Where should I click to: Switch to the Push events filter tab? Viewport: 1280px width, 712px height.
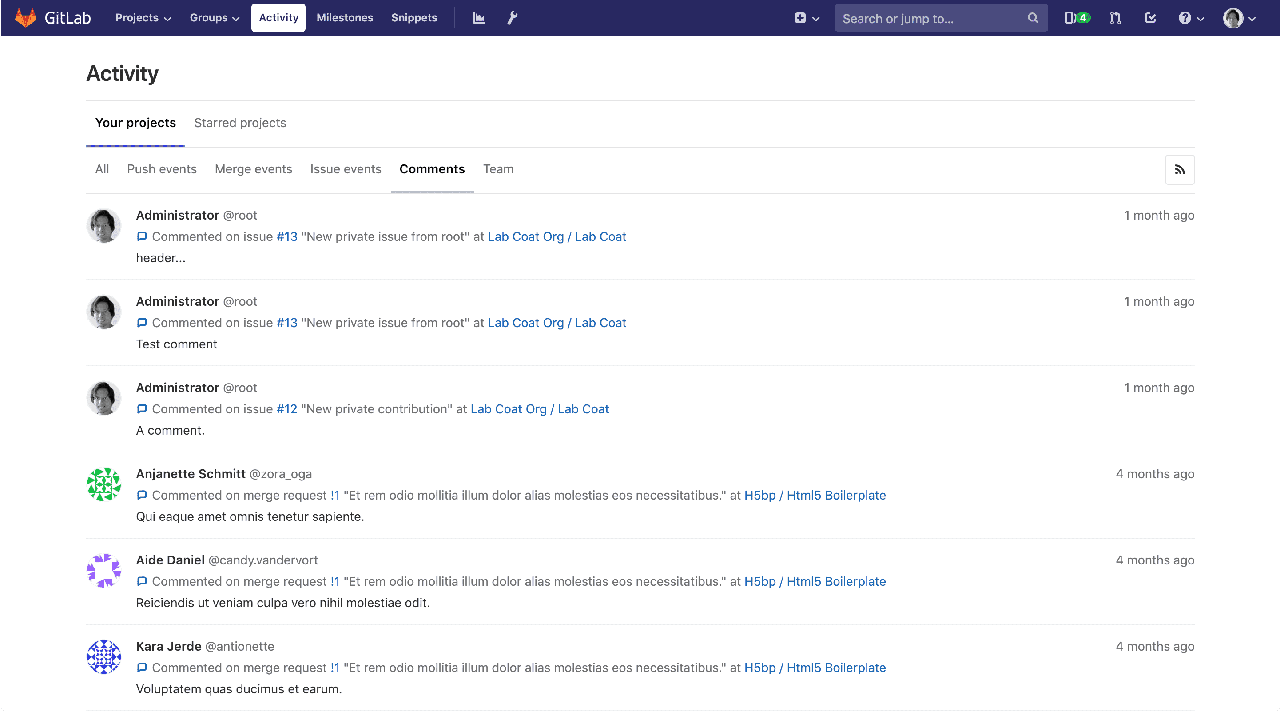[x=161, y=168]
